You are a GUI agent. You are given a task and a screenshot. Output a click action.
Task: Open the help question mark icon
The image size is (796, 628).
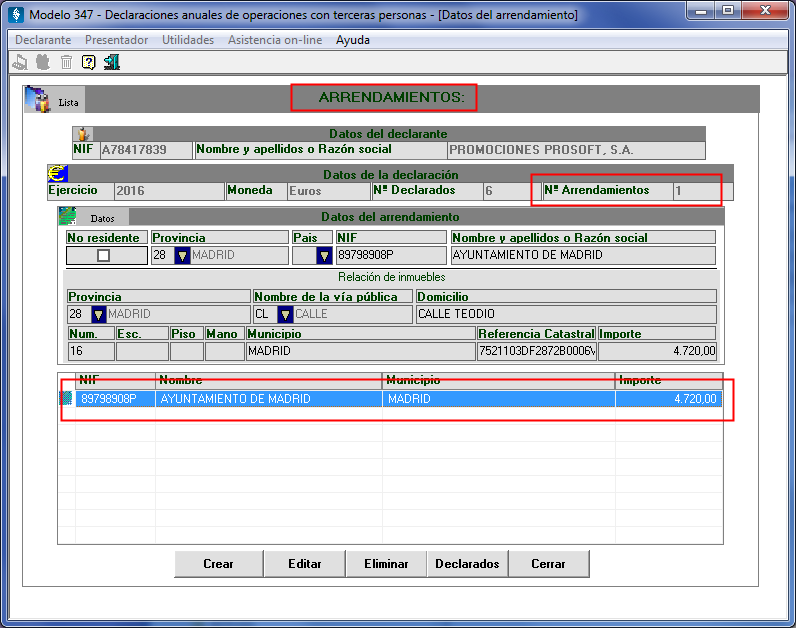coord(88,62)
